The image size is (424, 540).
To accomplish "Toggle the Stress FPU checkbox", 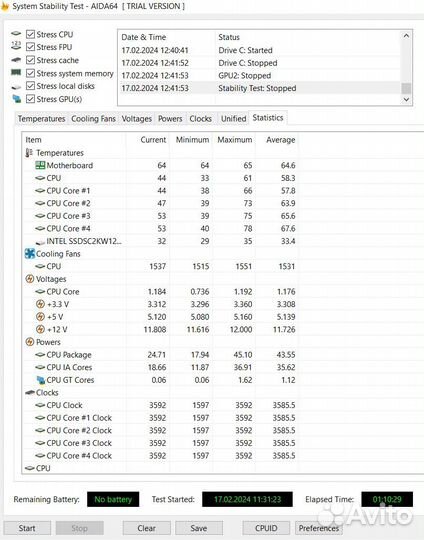I will (30, 47).
